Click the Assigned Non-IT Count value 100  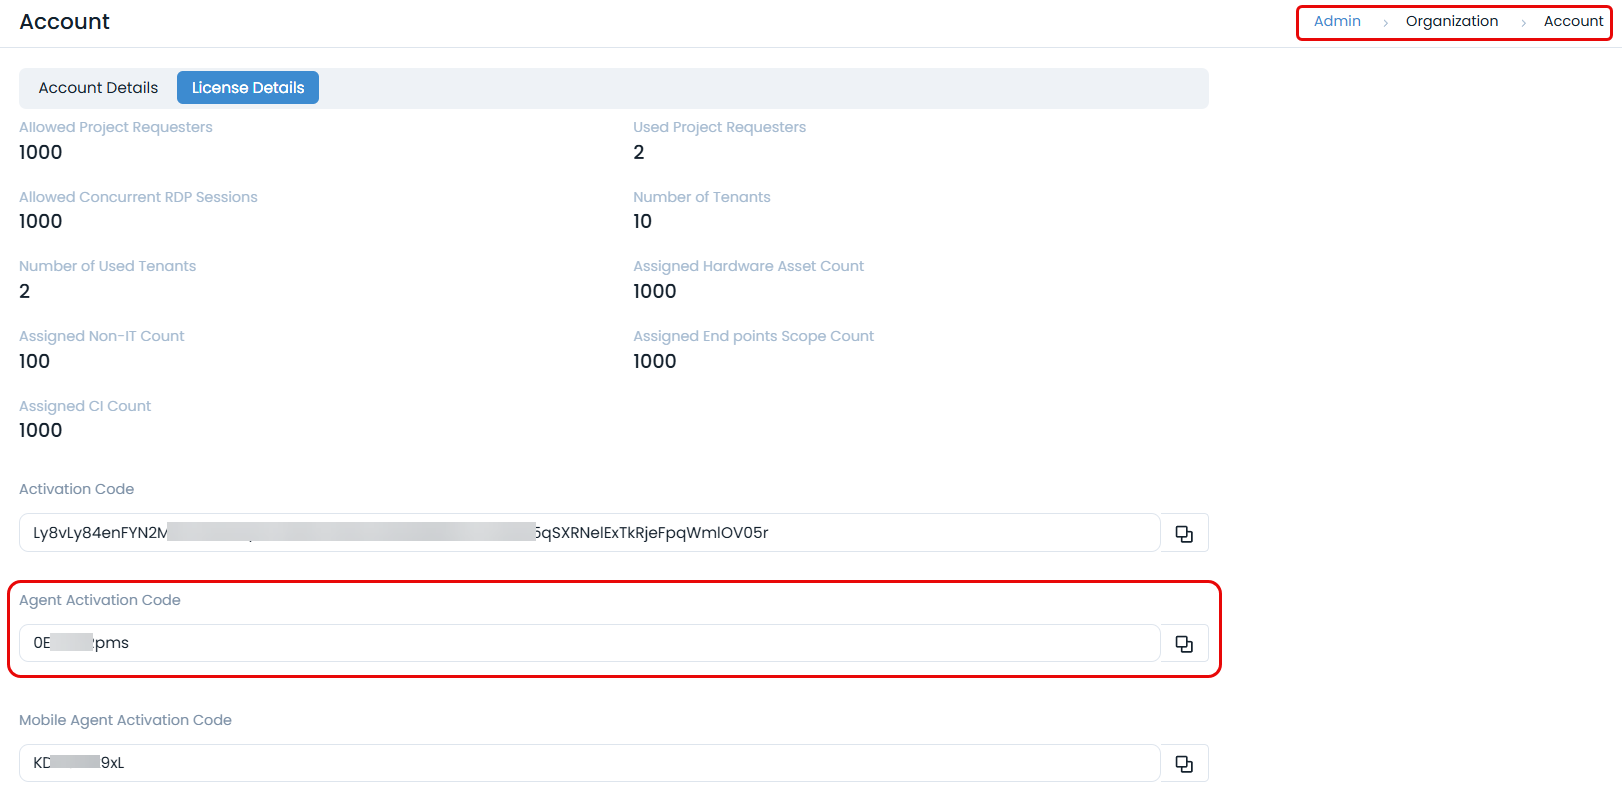(x=35, y=362)
